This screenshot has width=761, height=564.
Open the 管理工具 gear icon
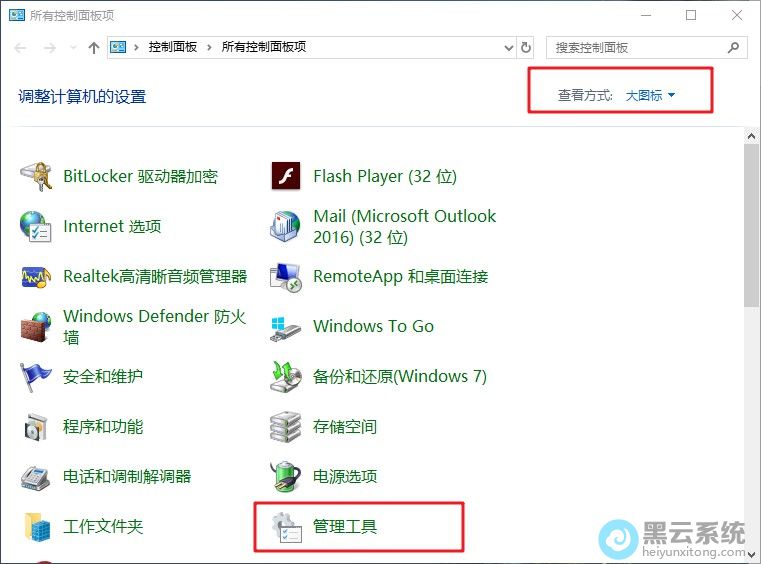coord(287,527)
